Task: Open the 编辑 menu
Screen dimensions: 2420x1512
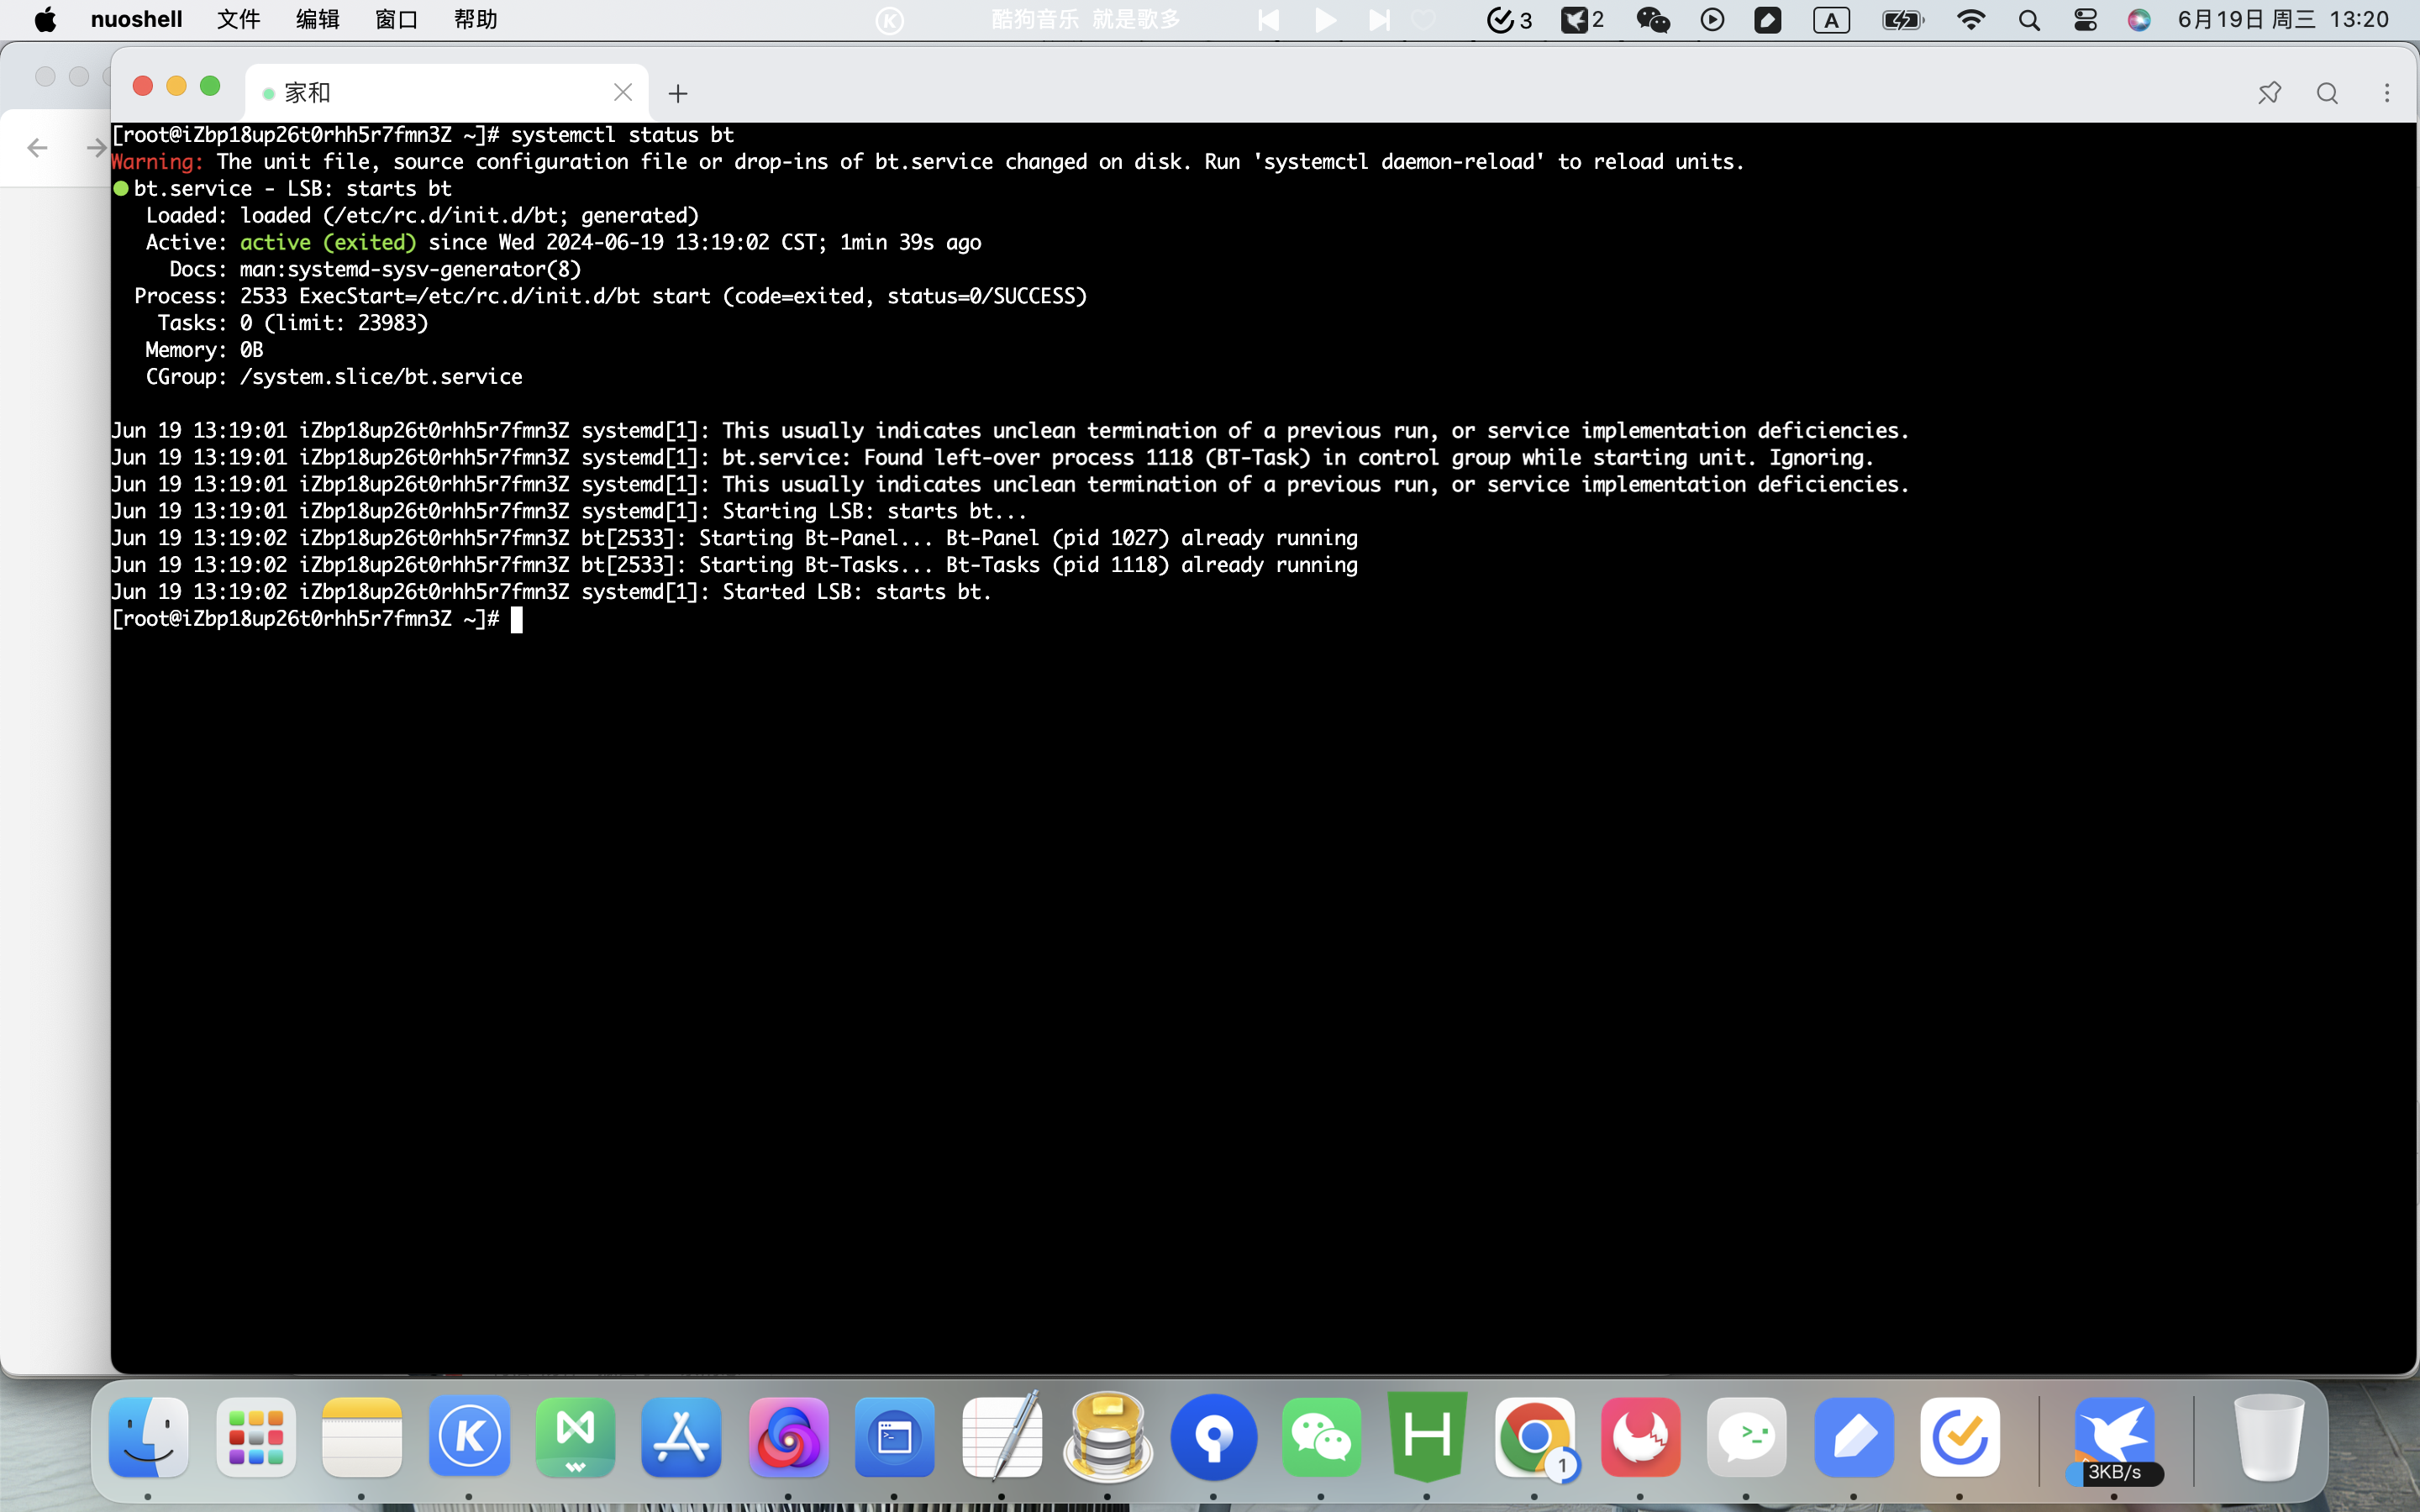Action: coord(317,20)
